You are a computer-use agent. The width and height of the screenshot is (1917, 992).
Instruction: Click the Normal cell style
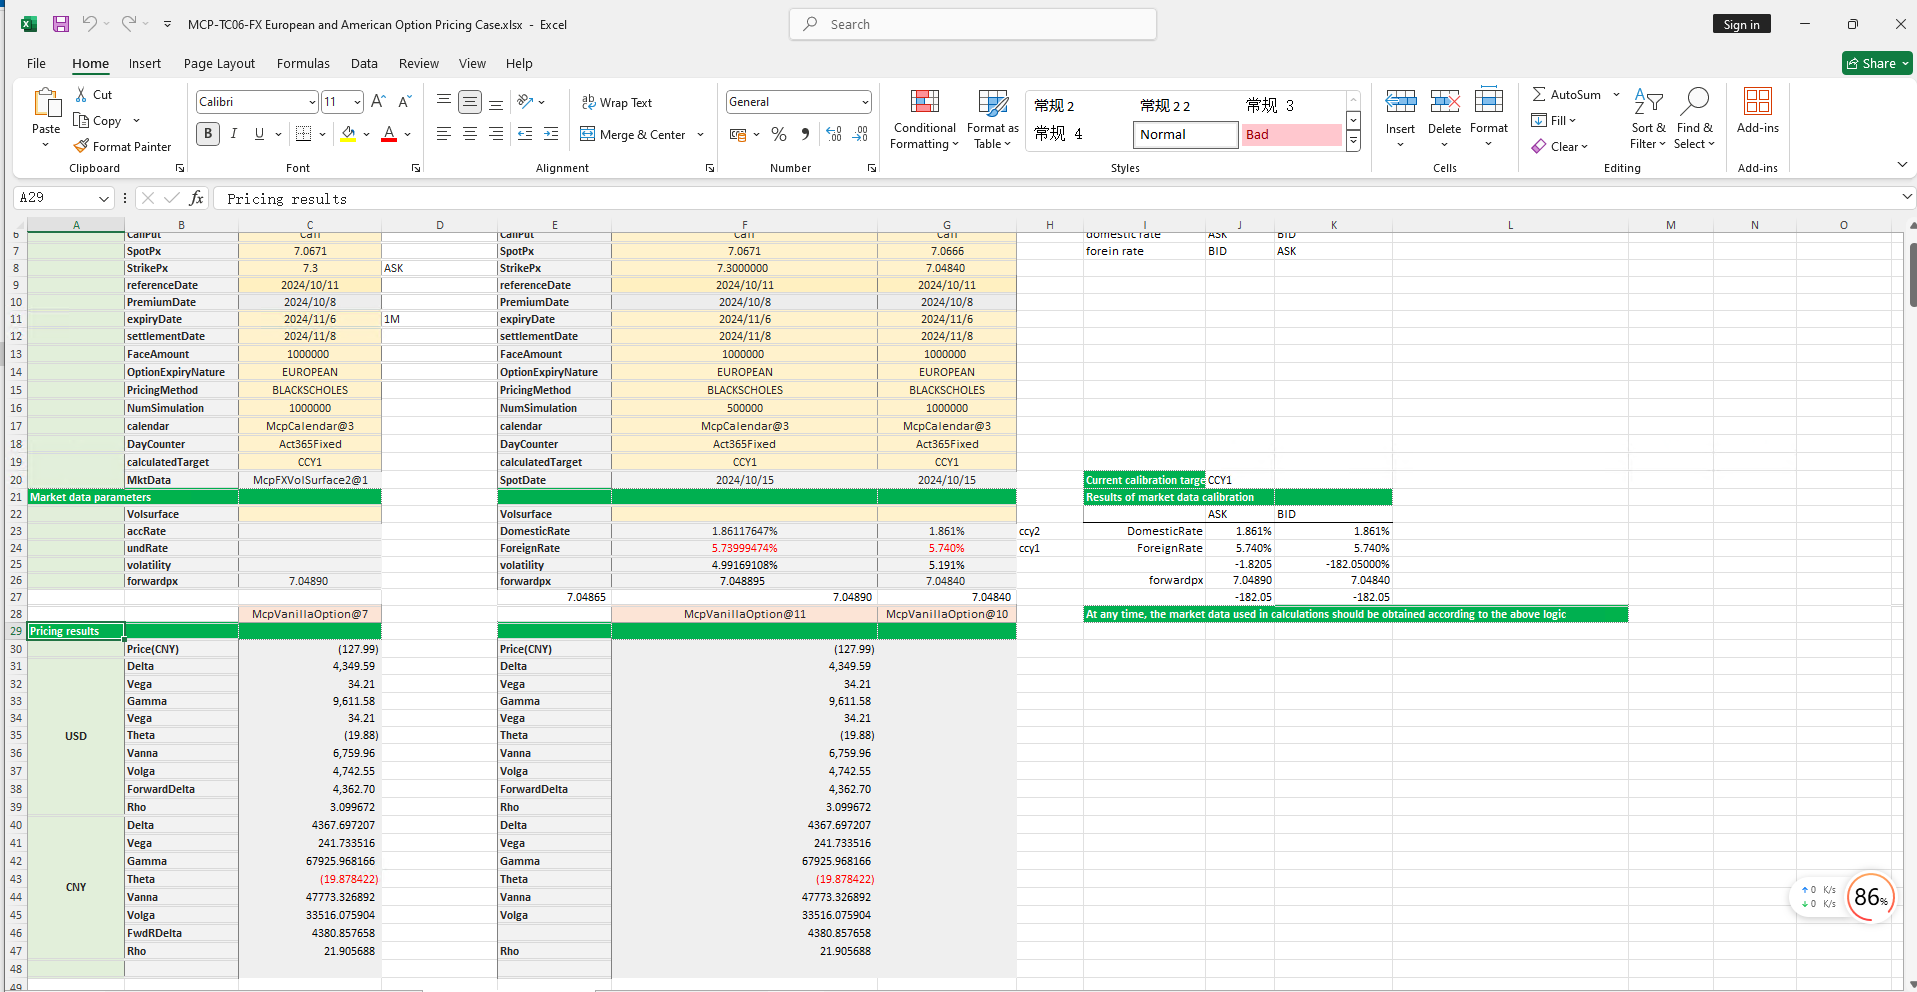1186,134
